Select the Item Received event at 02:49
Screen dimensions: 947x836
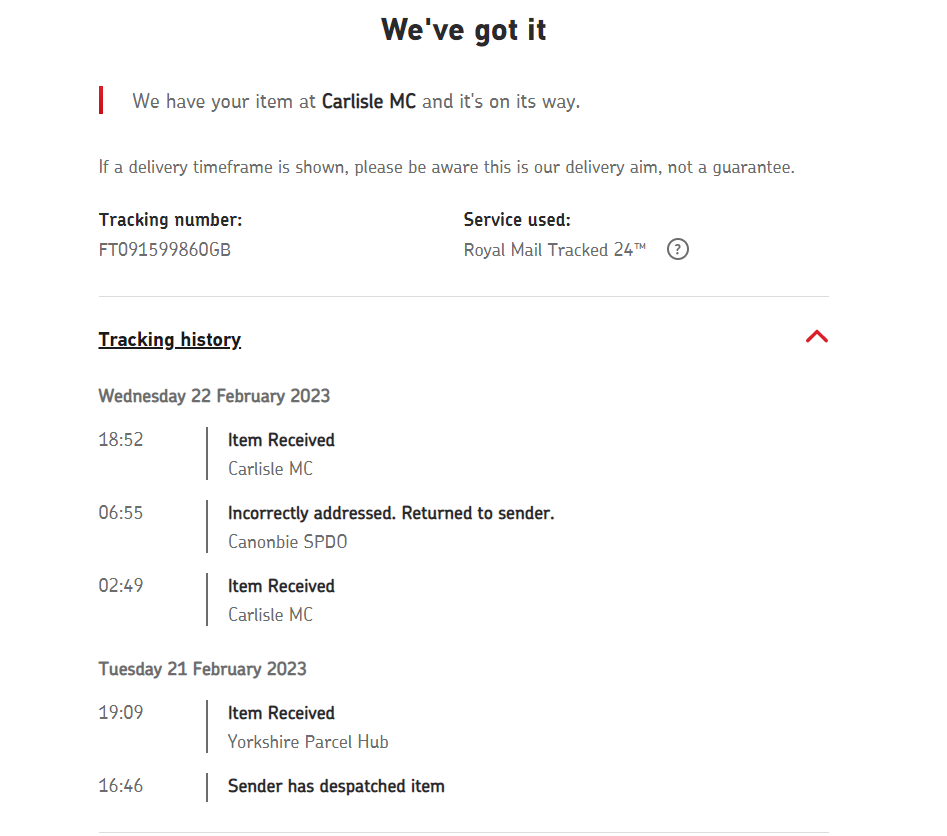tap(281, 586)
